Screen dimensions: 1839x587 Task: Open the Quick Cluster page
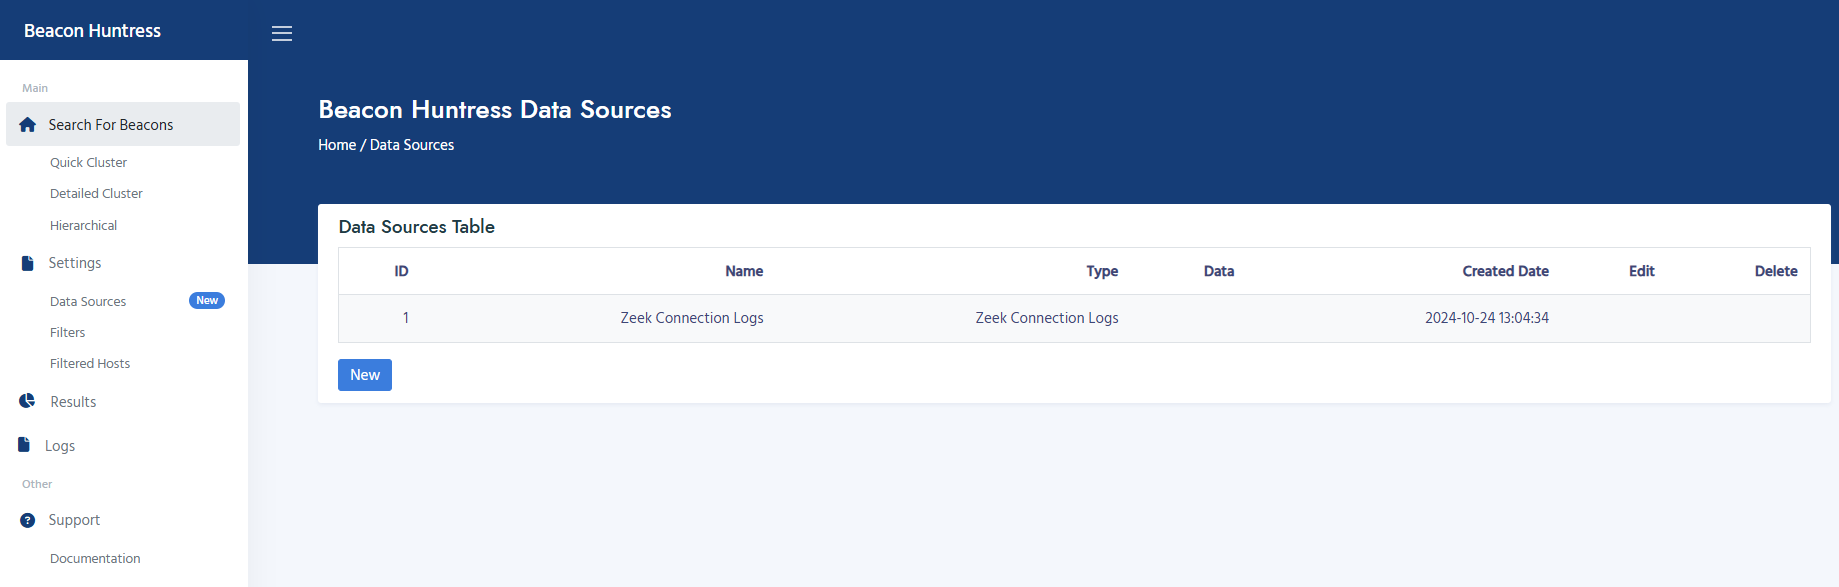click(88, 162)
